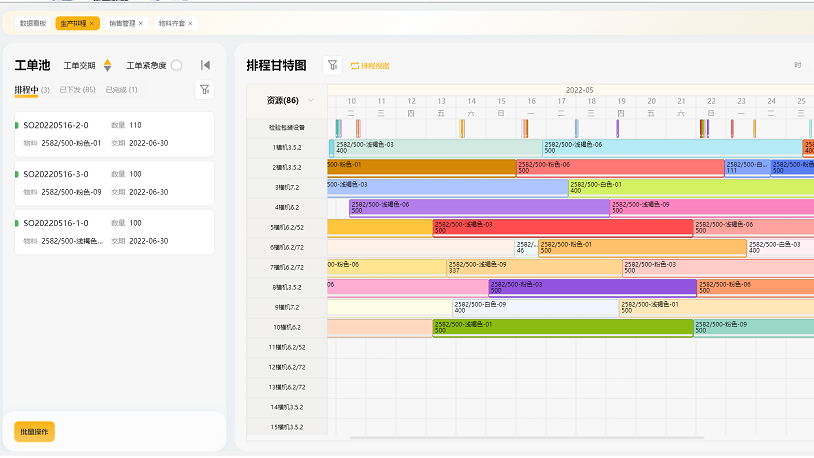
Task: Click material 2582/500-粉色-09 in second card
Action: 71,192
